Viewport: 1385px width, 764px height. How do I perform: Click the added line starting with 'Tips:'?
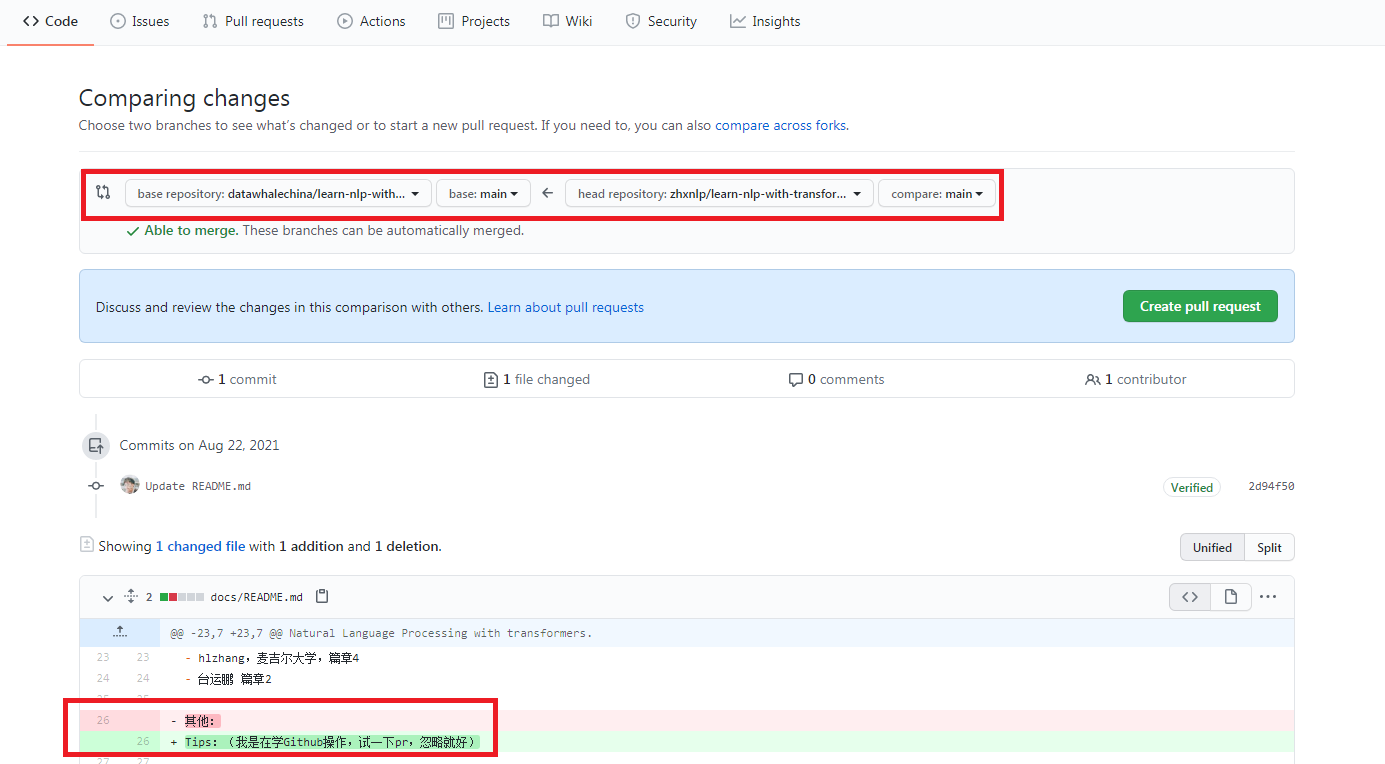332,742
